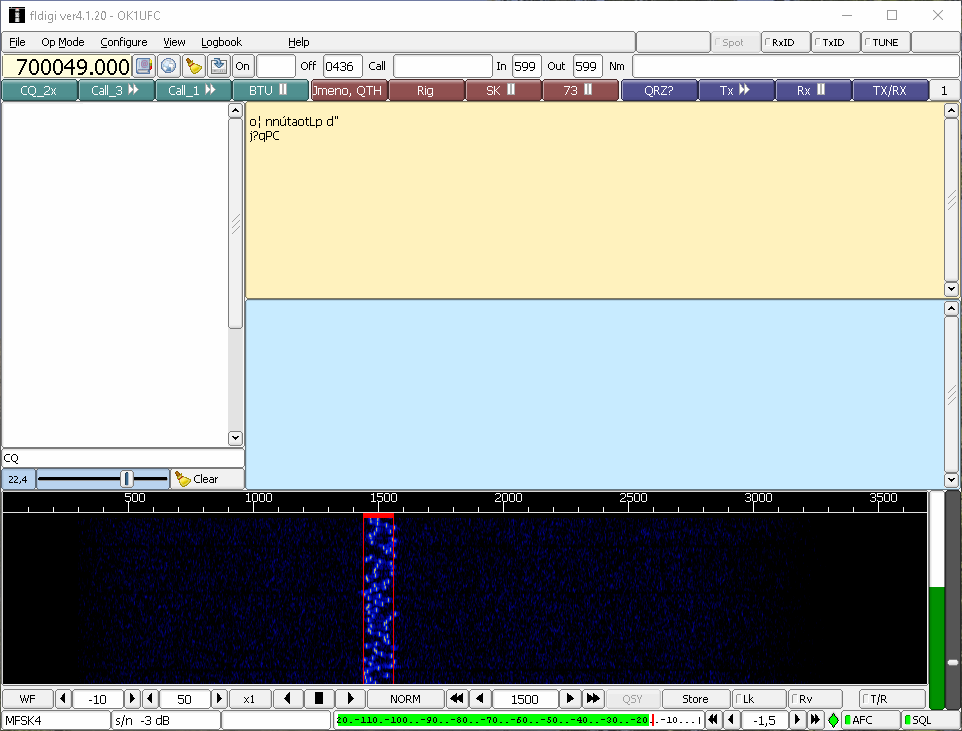This screenshot has height=731, width=962.
Task: Open the Configure menu
Action: click(124, 42)
